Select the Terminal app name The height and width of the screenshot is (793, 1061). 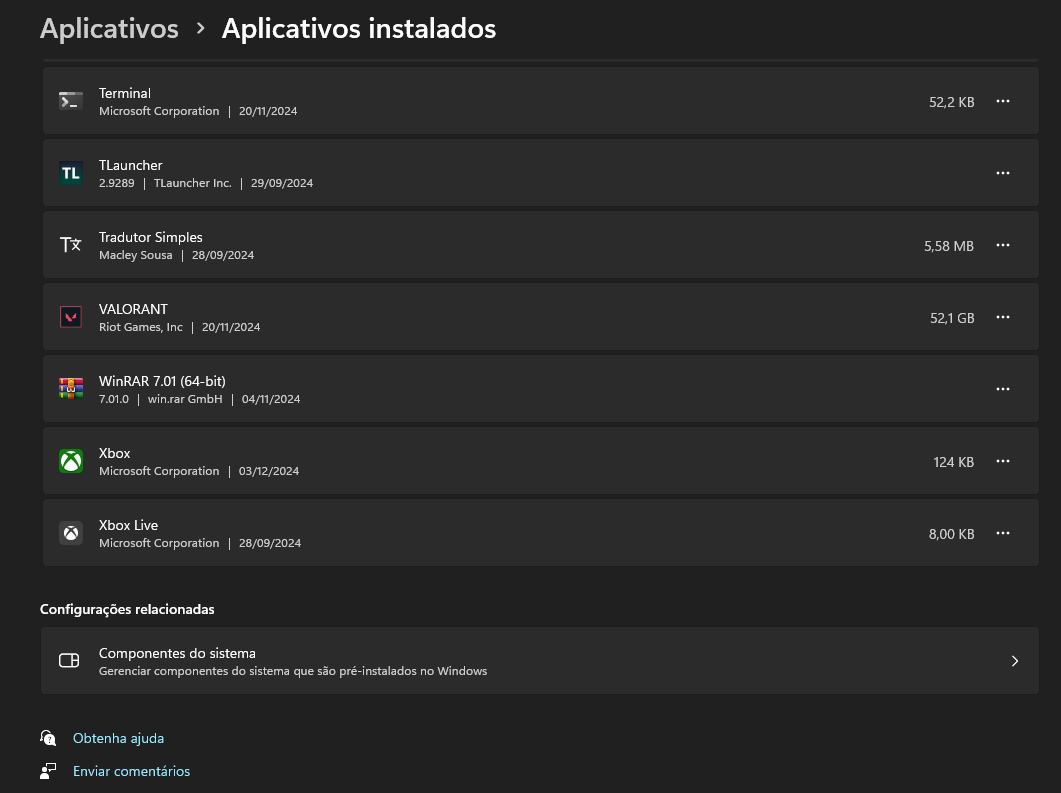tap(125, 93)
